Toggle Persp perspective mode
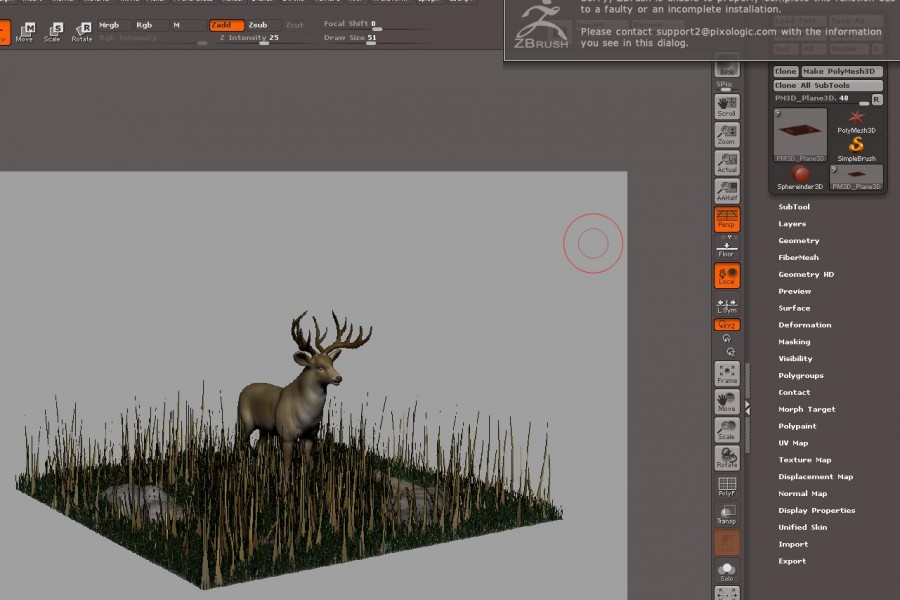Image resolution: width=900 pixels, height=600 pixels. 727,219
